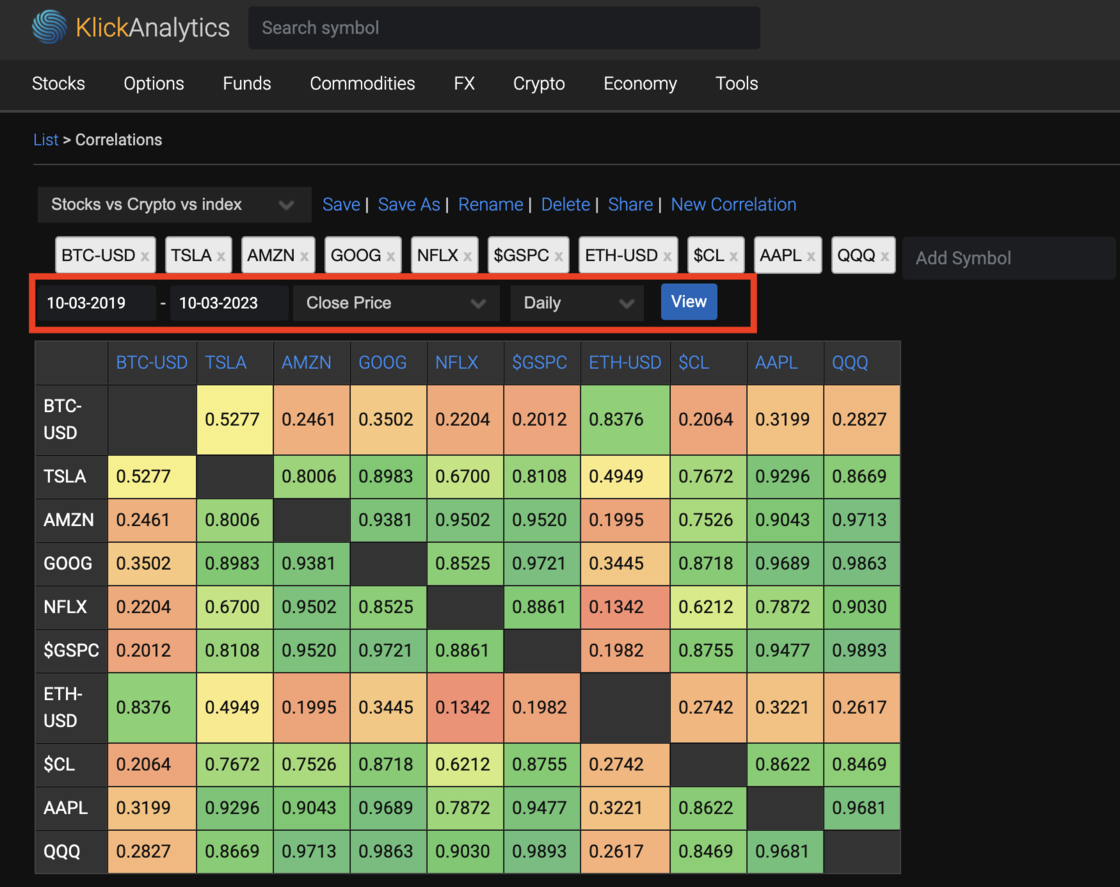Click the blue View button
Image resolution: width=1120 pixels, height=887 pixels.
pyautogui.click(x=689, y=301)
